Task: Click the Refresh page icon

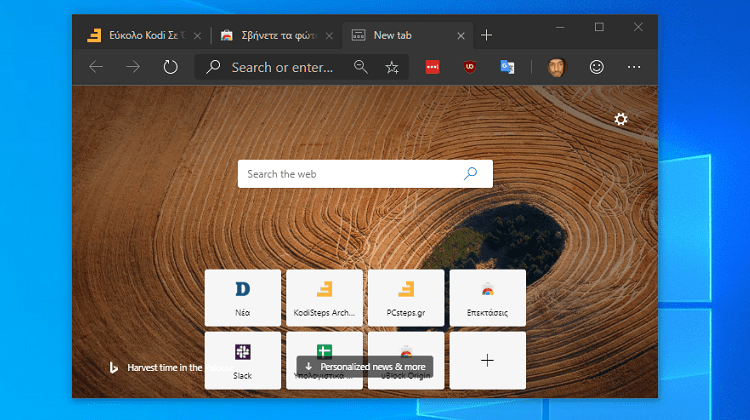Action: pos(170,67)
